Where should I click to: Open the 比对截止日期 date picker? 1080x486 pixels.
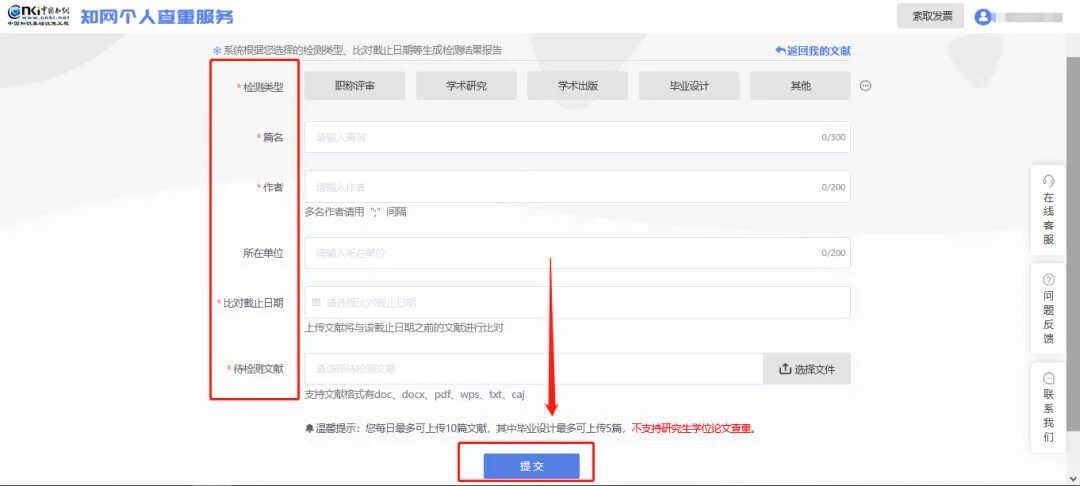click(577, 302)
